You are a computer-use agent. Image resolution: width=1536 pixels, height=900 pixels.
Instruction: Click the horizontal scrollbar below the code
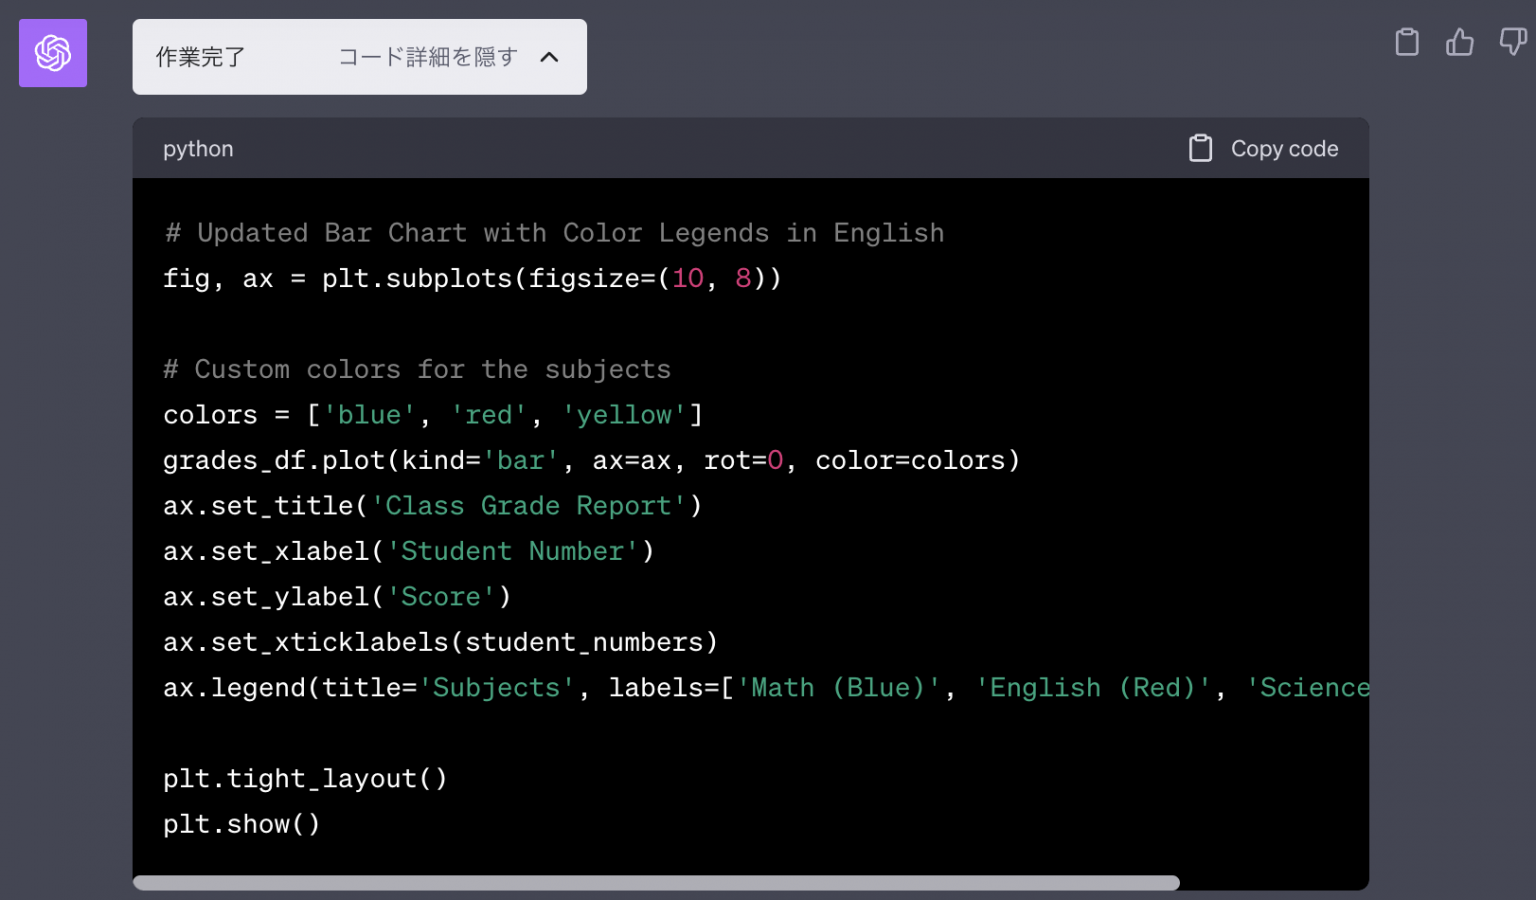click(656, 882)
